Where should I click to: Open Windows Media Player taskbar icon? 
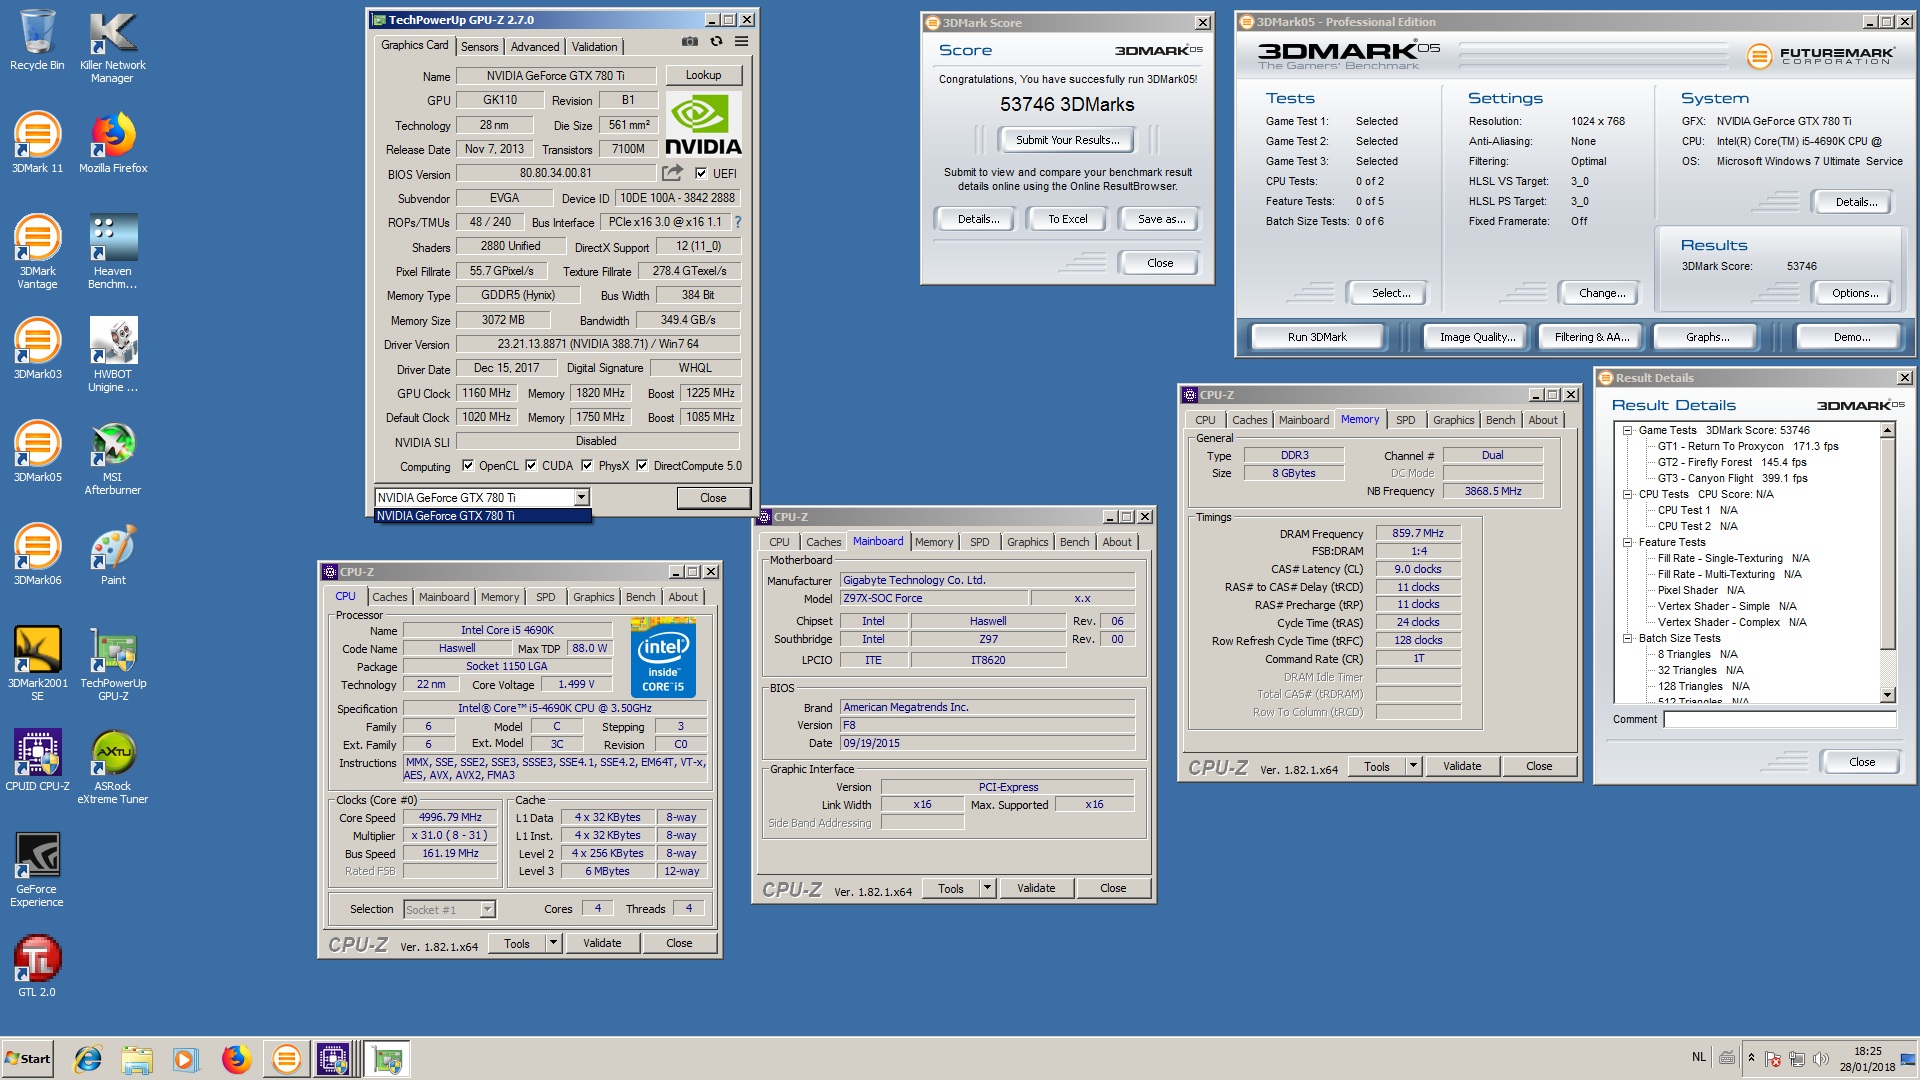186,1059
